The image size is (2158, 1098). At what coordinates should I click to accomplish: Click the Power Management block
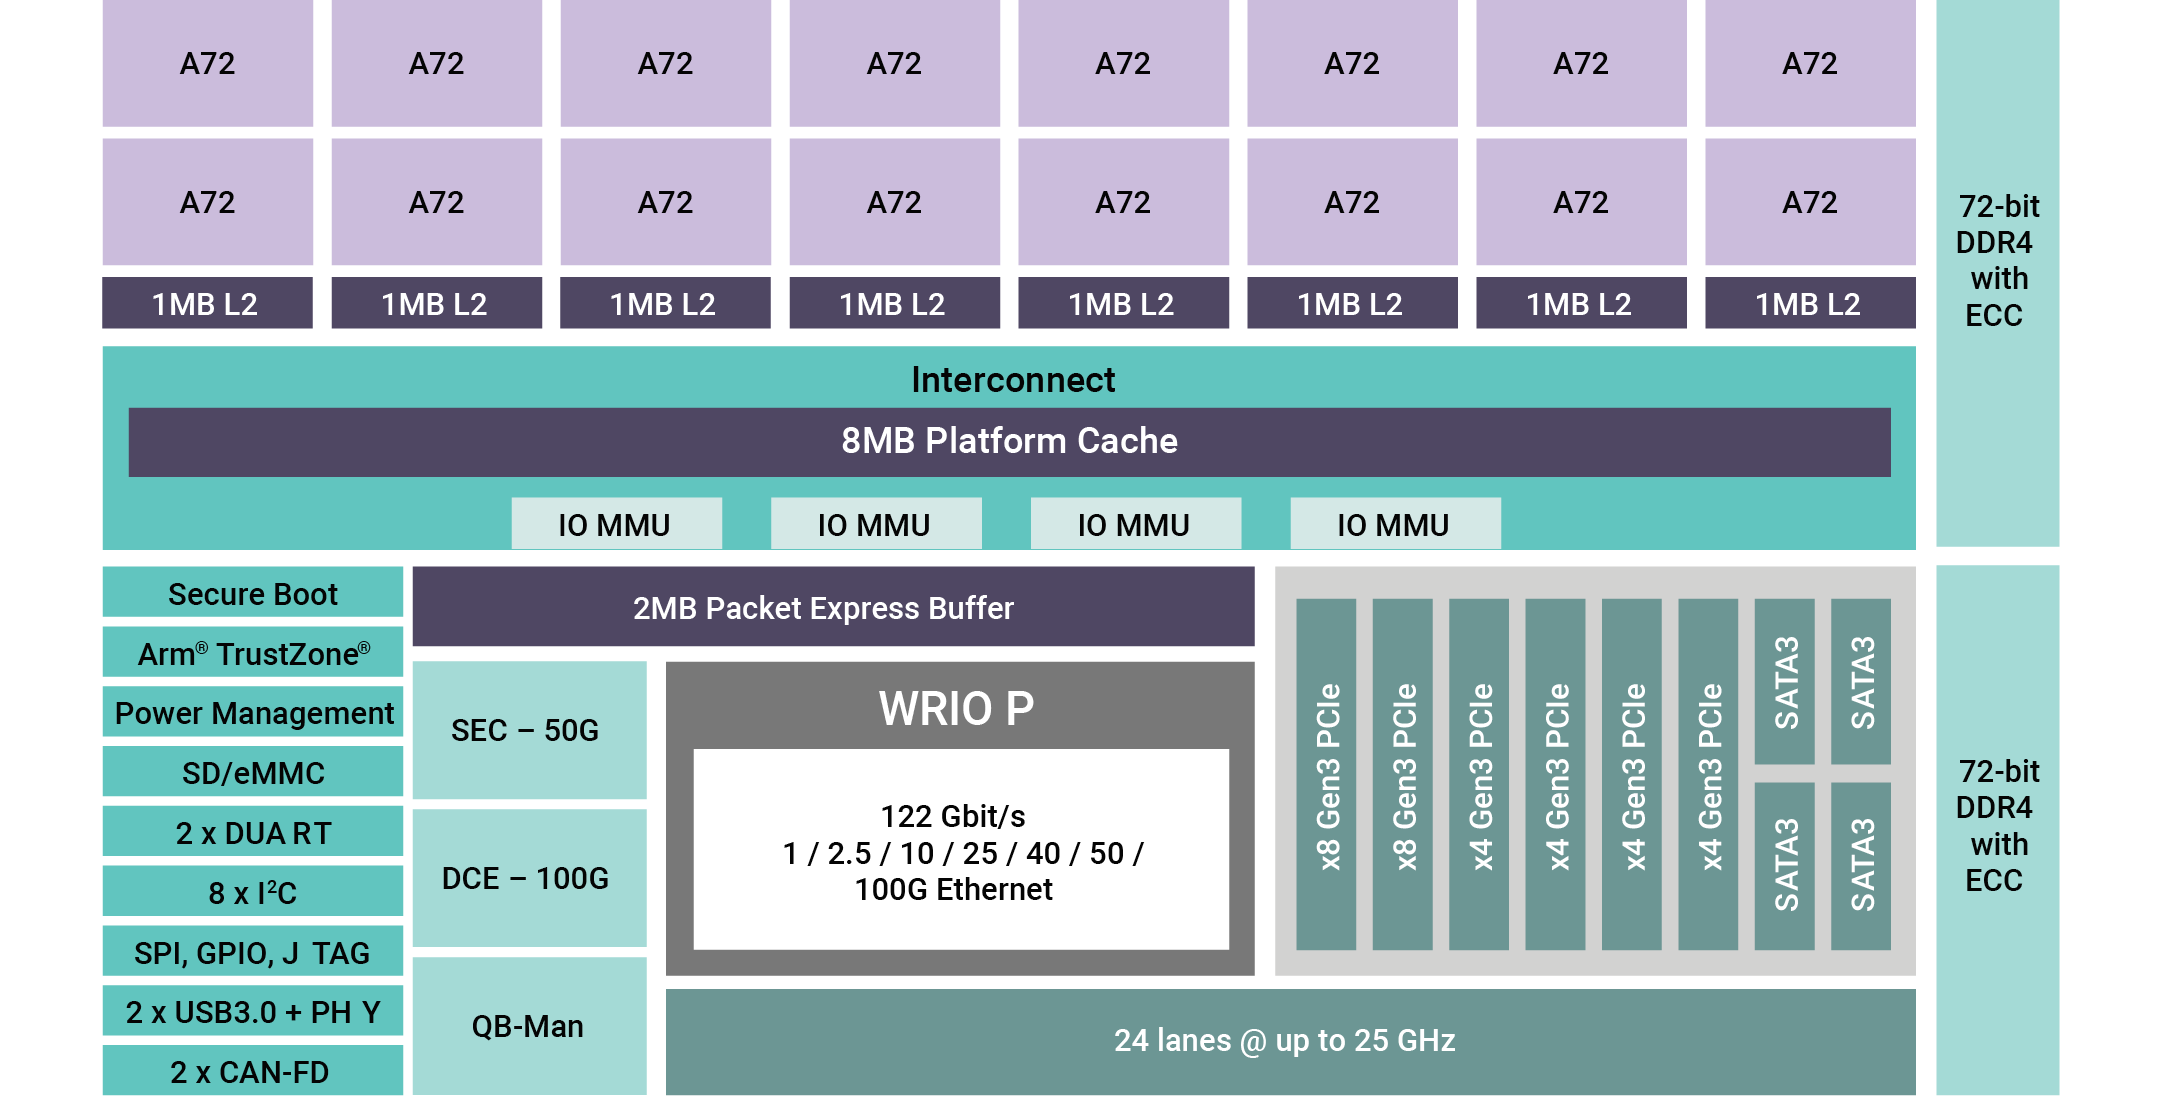pos(252,713)
